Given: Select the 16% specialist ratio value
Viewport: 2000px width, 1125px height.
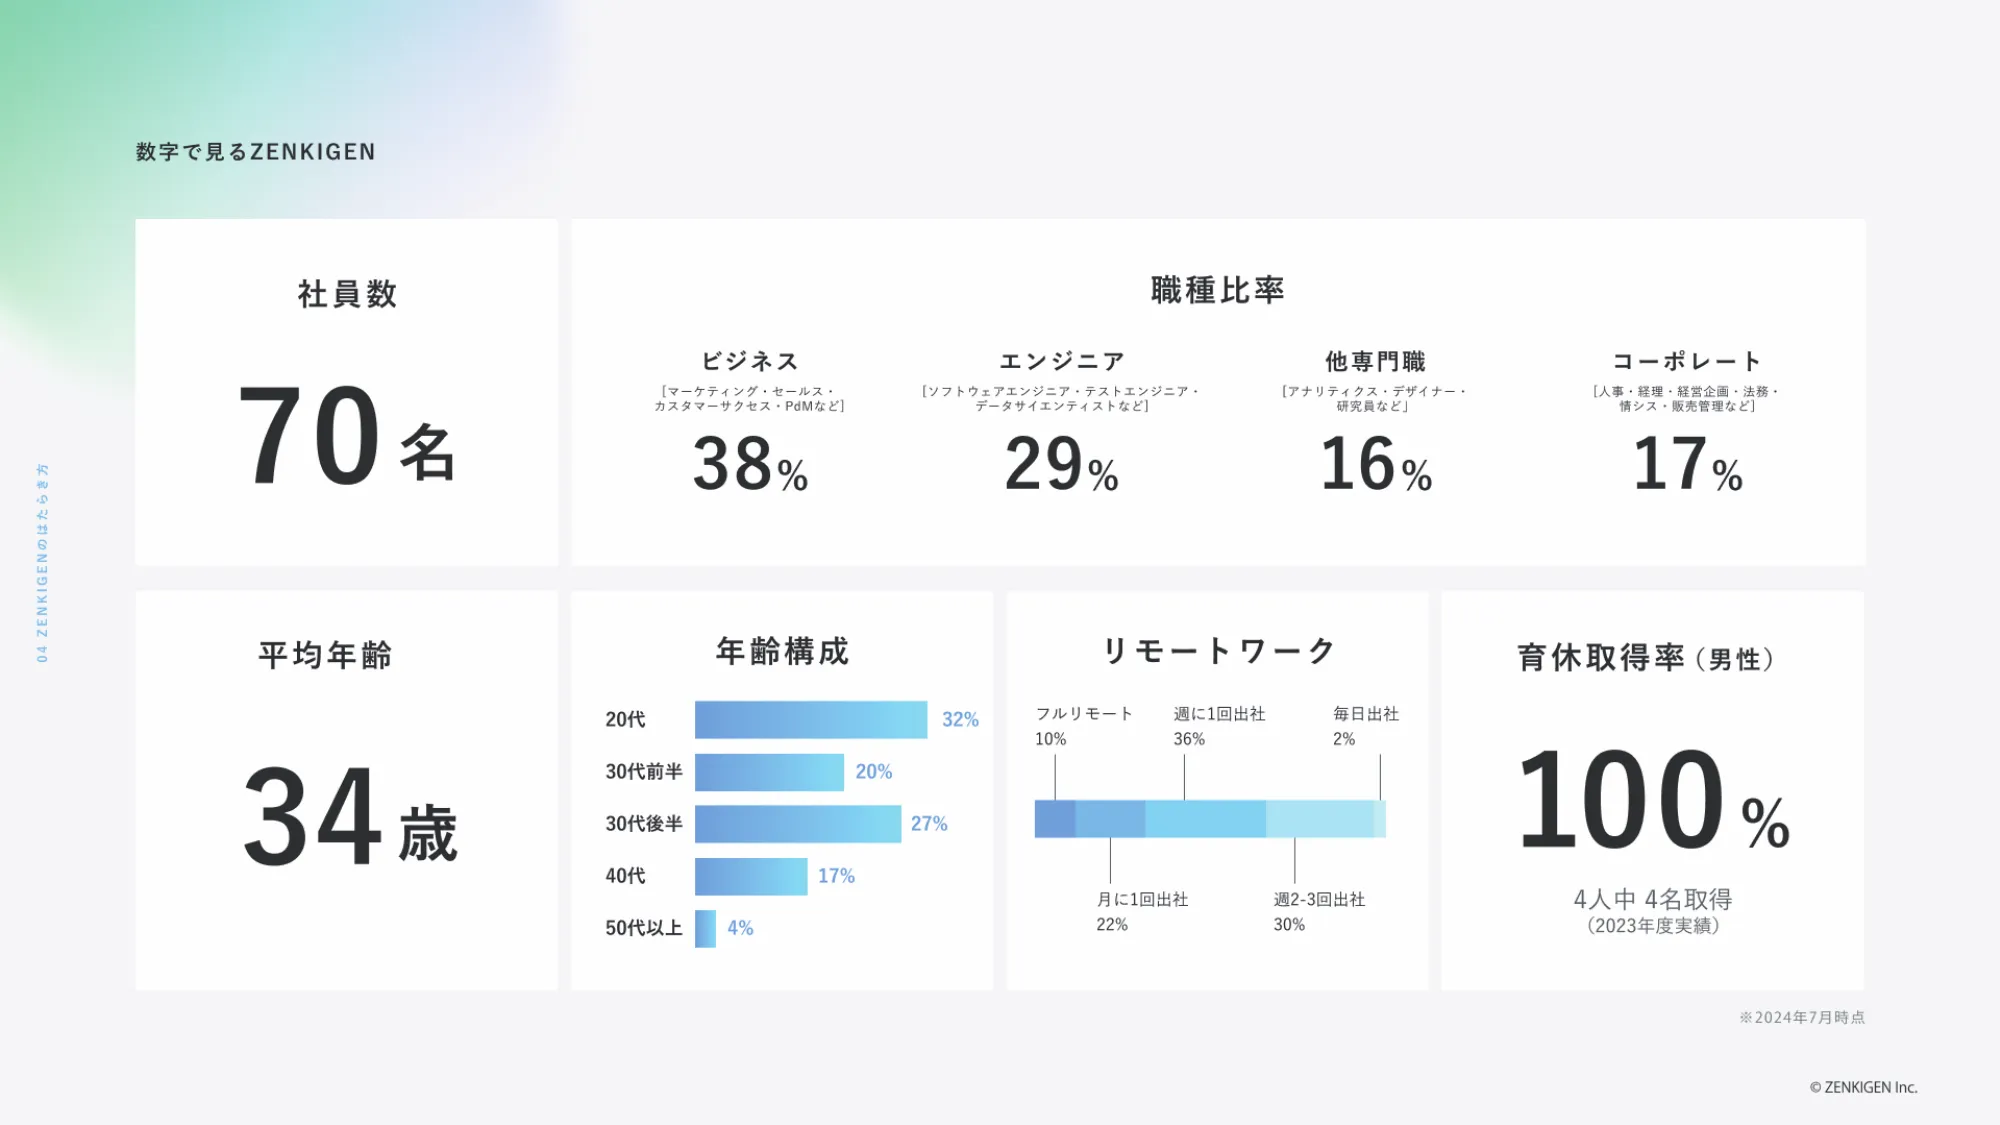Looking at the screenshot, I should point(1376,464).
